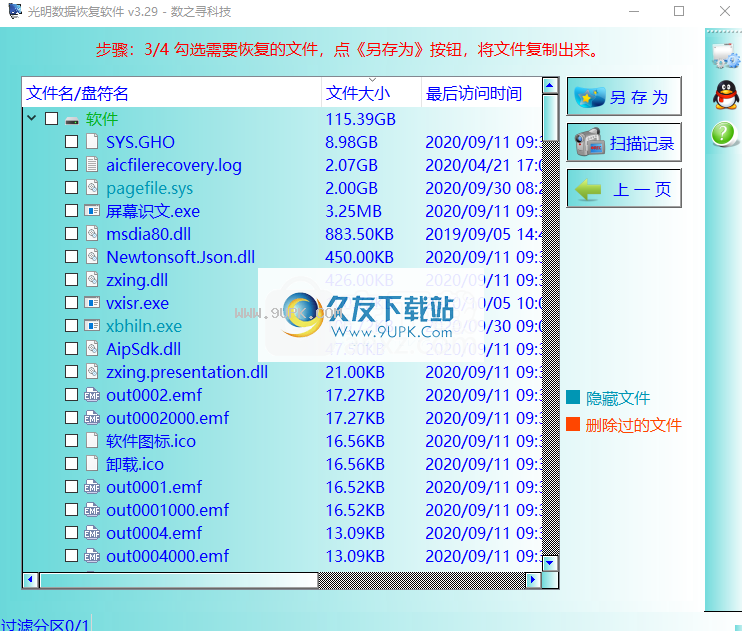The width and height of the screenshot is (742, 631).
Task: Click the app icon in title bar
Action: 15,11
